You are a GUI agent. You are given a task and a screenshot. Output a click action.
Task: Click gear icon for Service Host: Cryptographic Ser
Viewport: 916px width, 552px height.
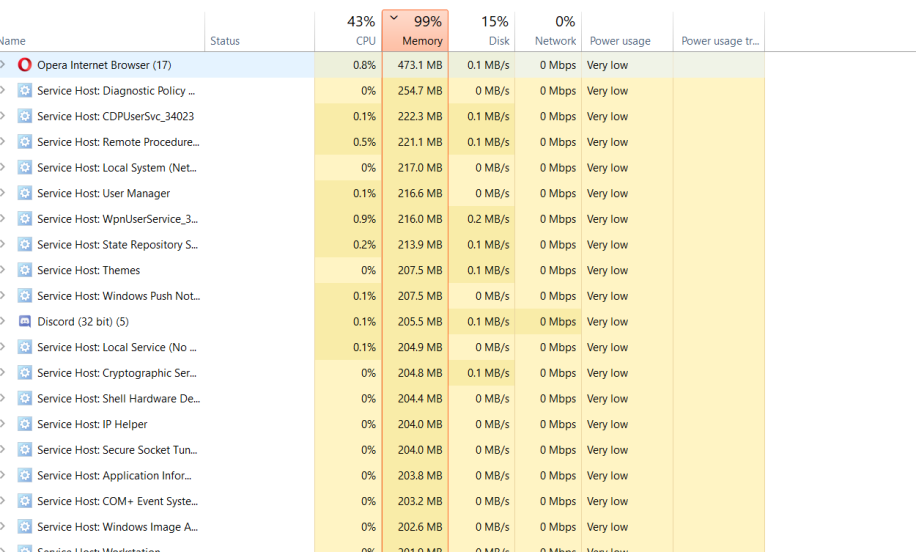[25, 373]
